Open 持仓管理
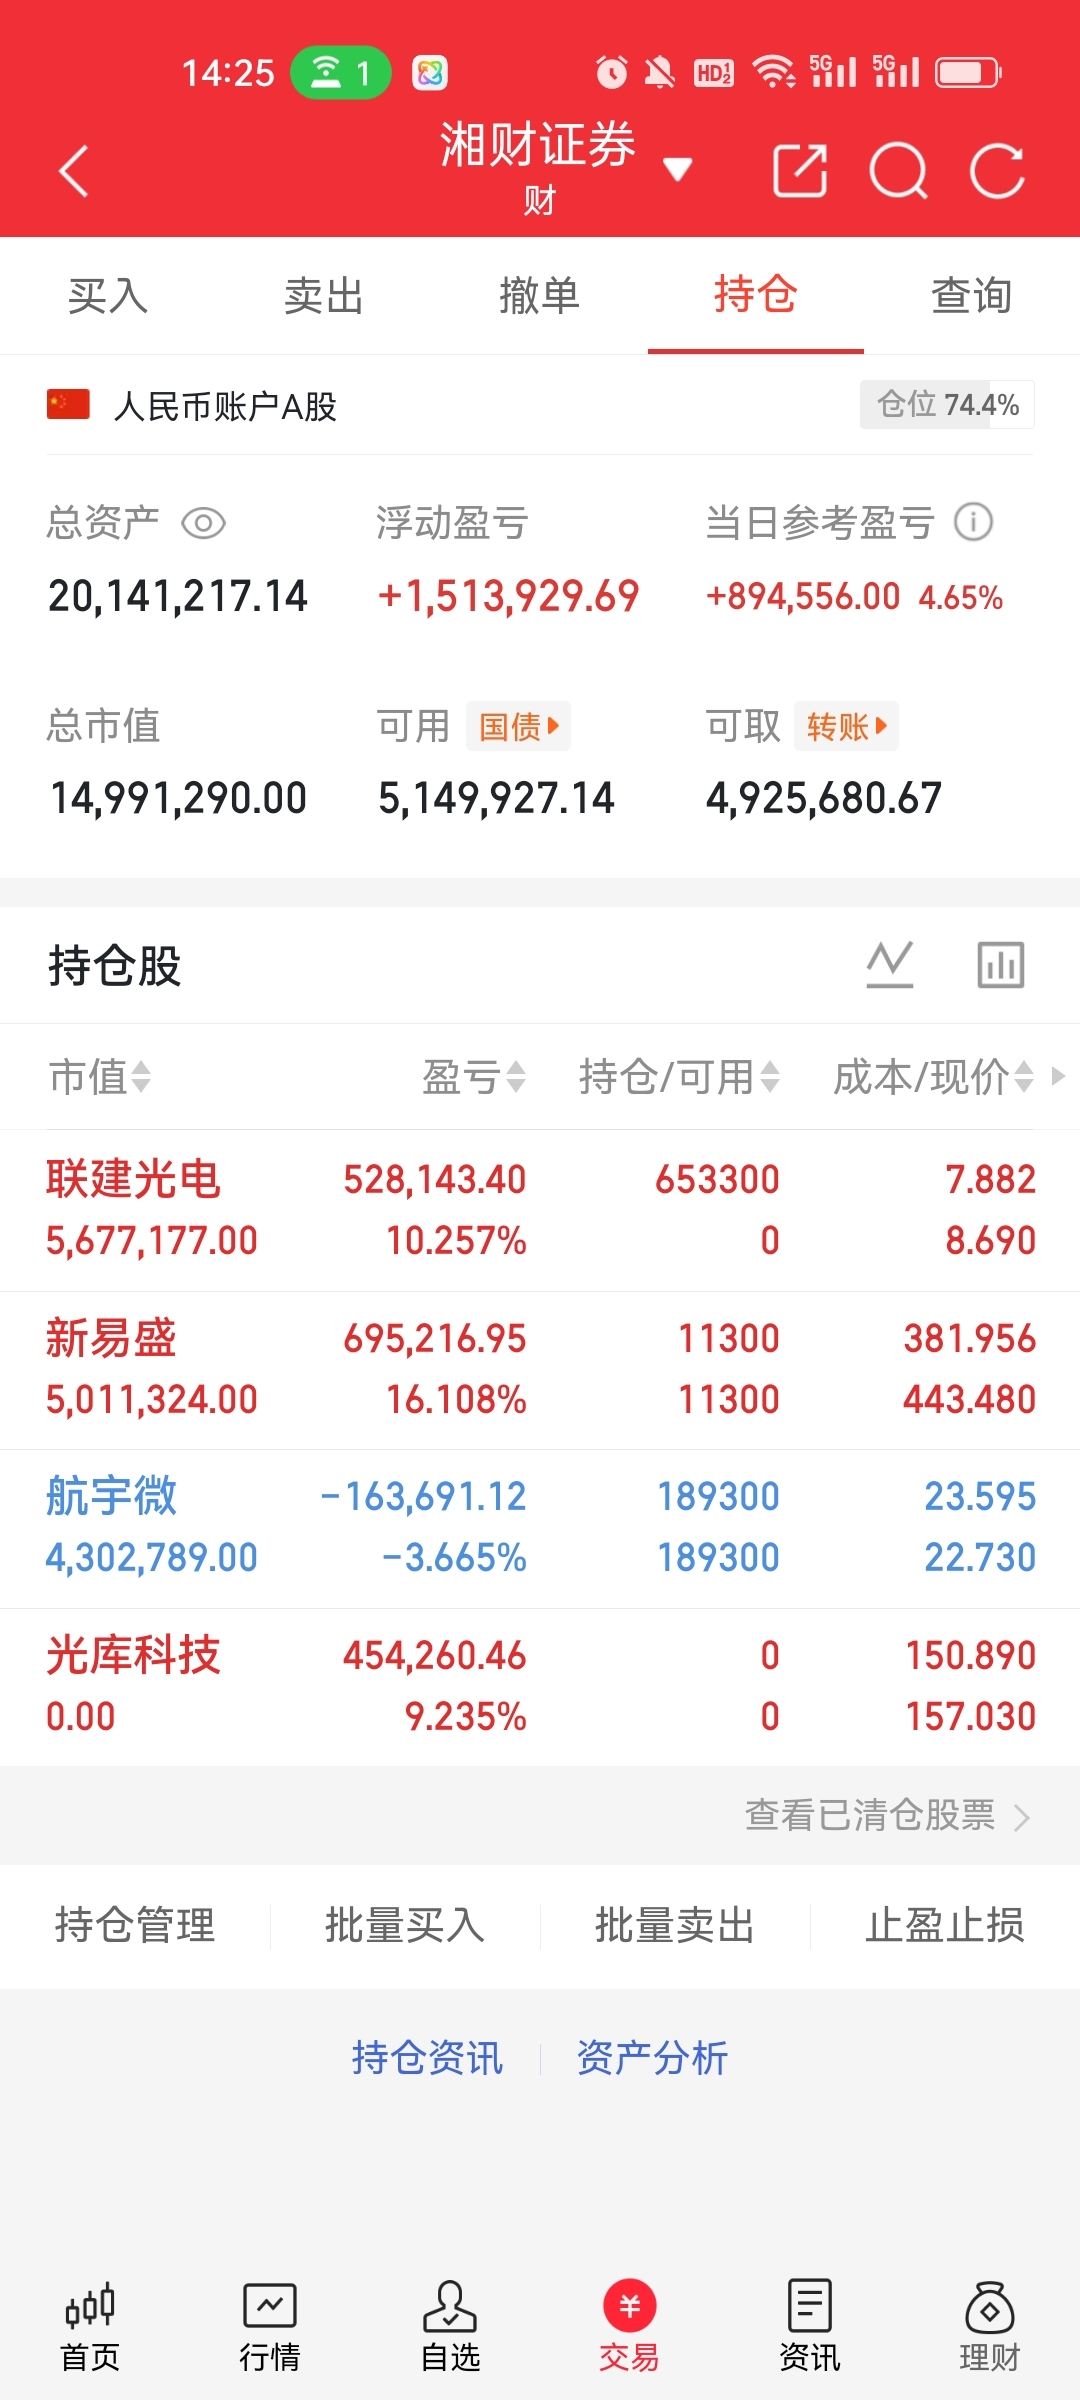 click(135, 1925)
